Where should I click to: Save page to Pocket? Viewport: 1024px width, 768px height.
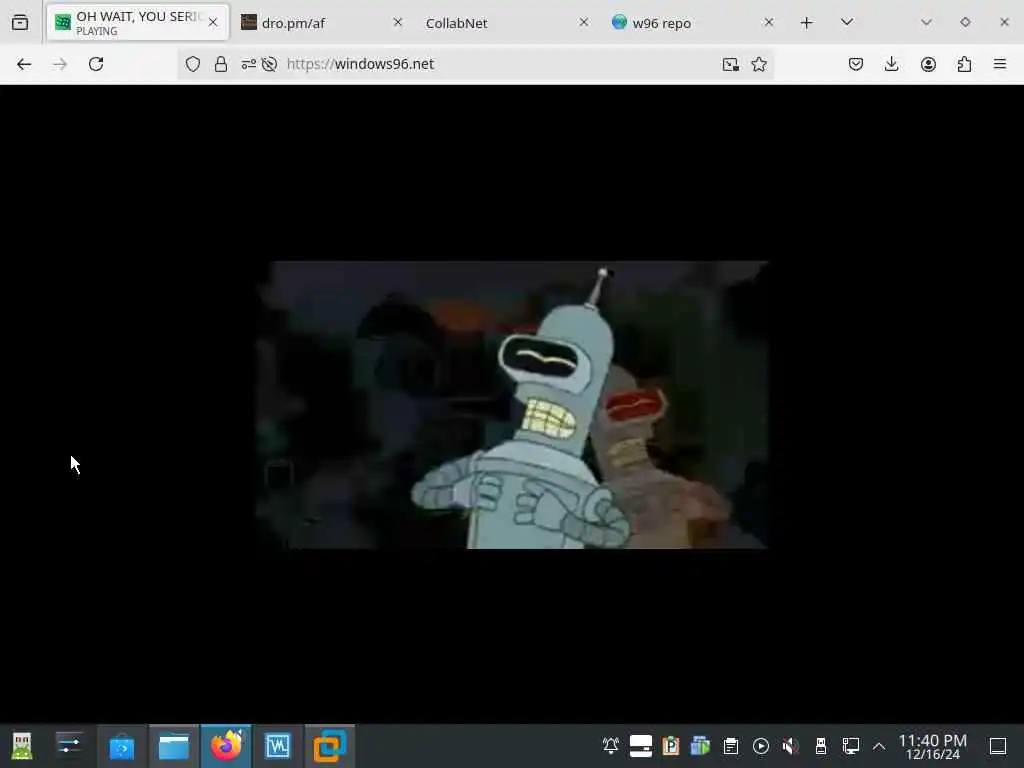[856, 64]
